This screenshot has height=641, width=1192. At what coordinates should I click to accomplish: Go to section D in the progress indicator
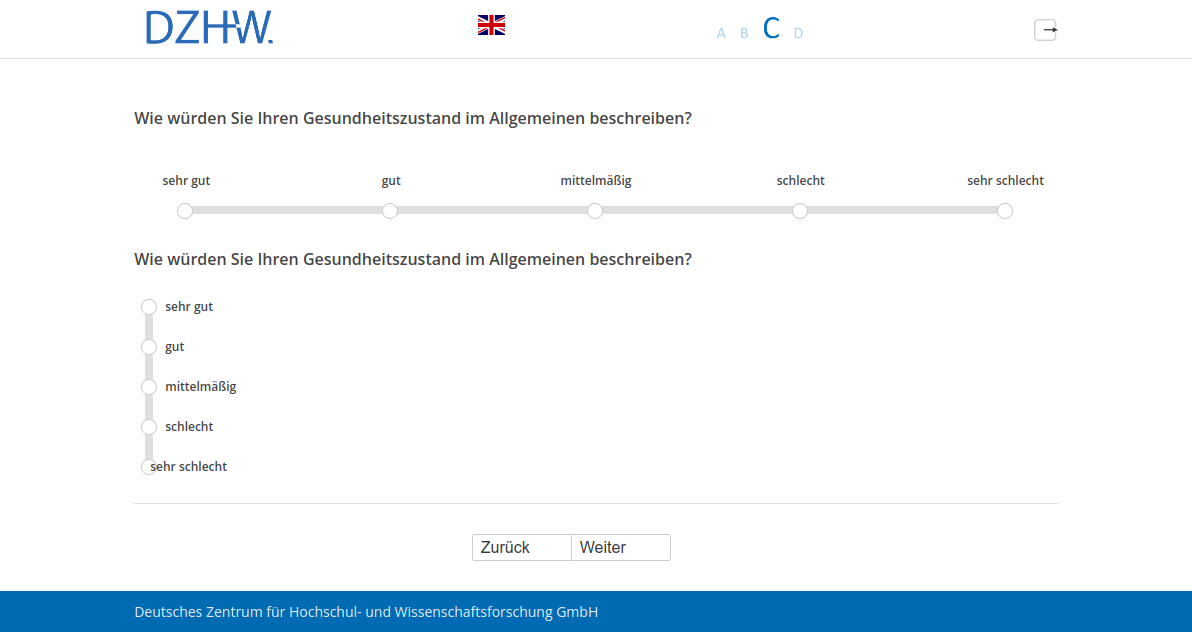[798, 33]
